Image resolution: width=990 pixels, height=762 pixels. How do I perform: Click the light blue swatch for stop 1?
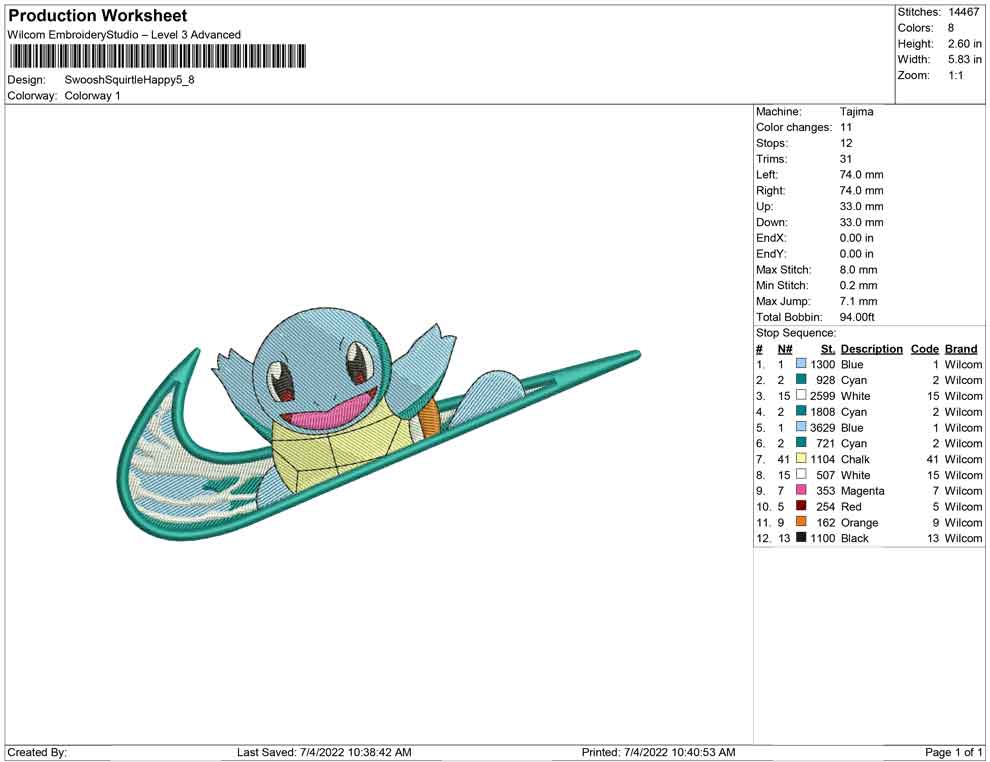[x=801, y=364]
